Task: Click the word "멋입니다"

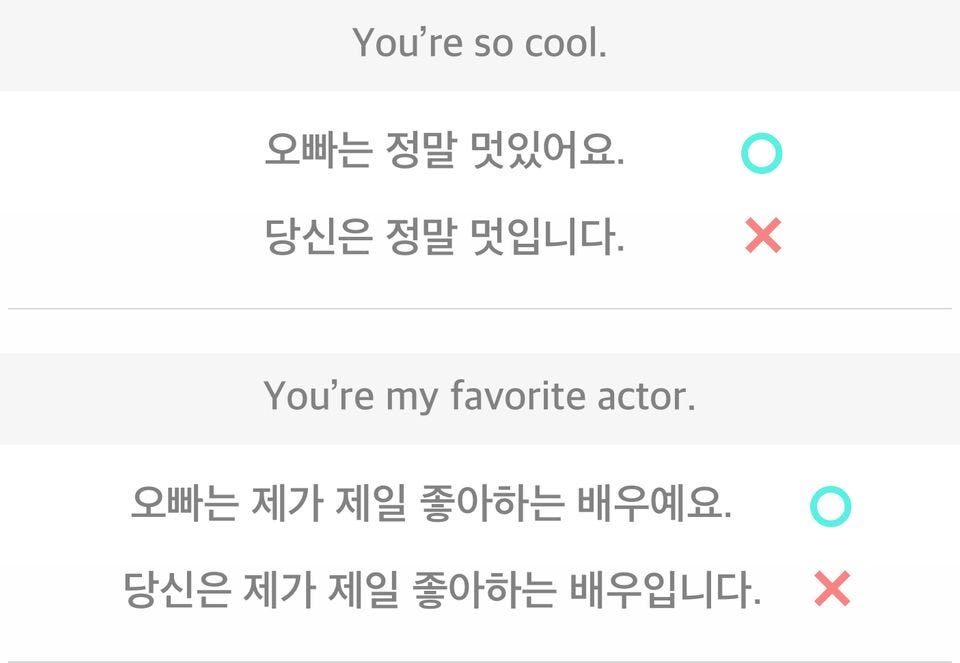Action: coord(546,238)
